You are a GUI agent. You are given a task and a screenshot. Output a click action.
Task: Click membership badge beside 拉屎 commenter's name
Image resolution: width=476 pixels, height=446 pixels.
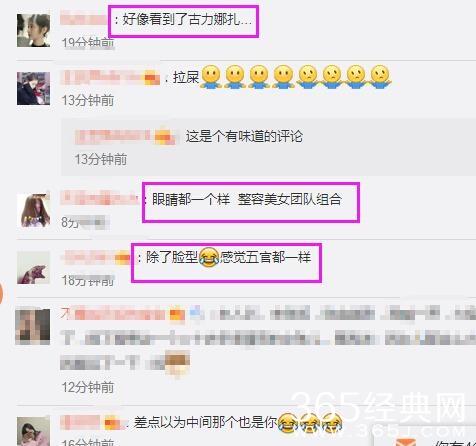(152, 79)
